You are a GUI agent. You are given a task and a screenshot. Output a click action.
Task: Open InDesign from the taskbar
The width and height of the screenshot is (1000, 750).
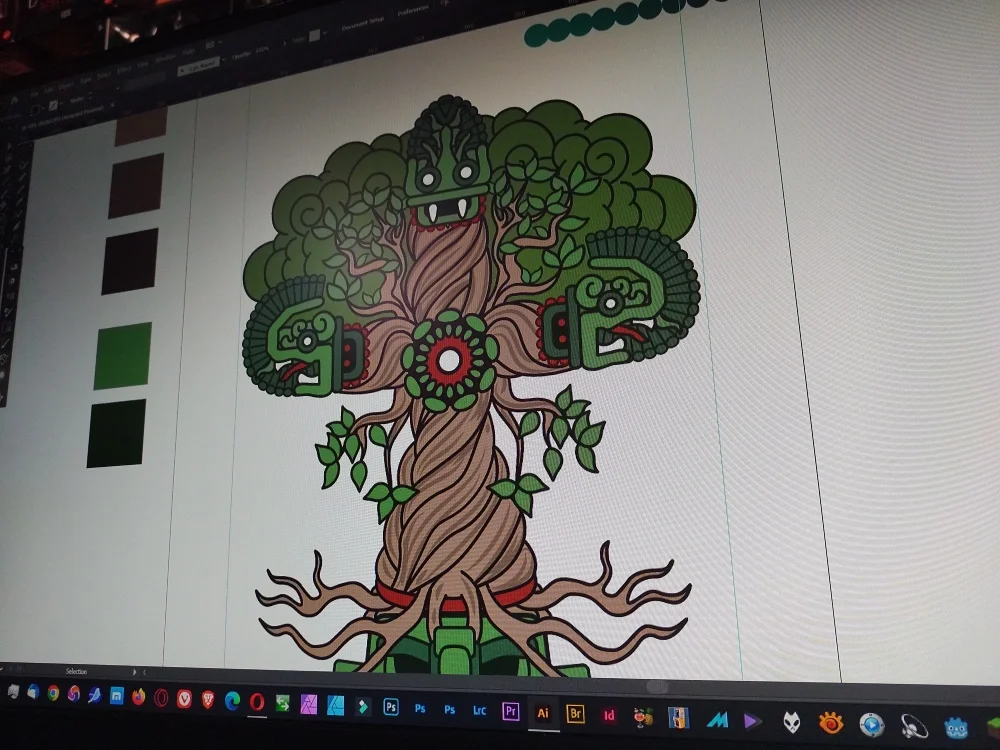pyautogui.click(x=609, y=716)
